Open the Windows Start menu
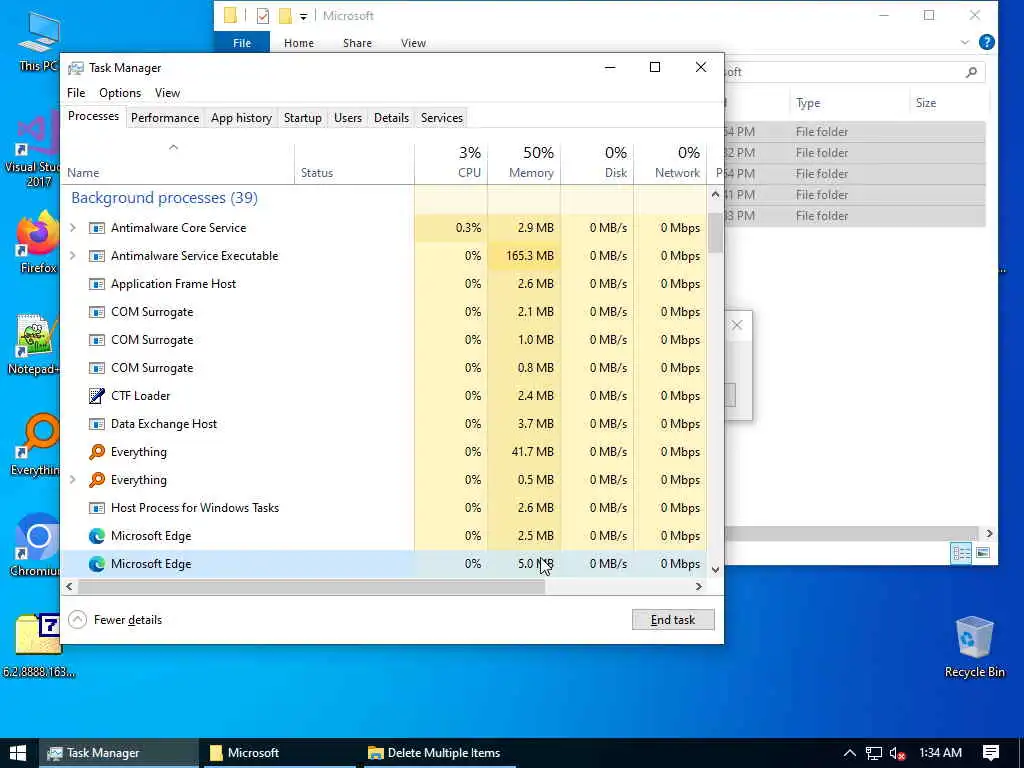The height and width of the screenshot is (768, 1024). 18,753
